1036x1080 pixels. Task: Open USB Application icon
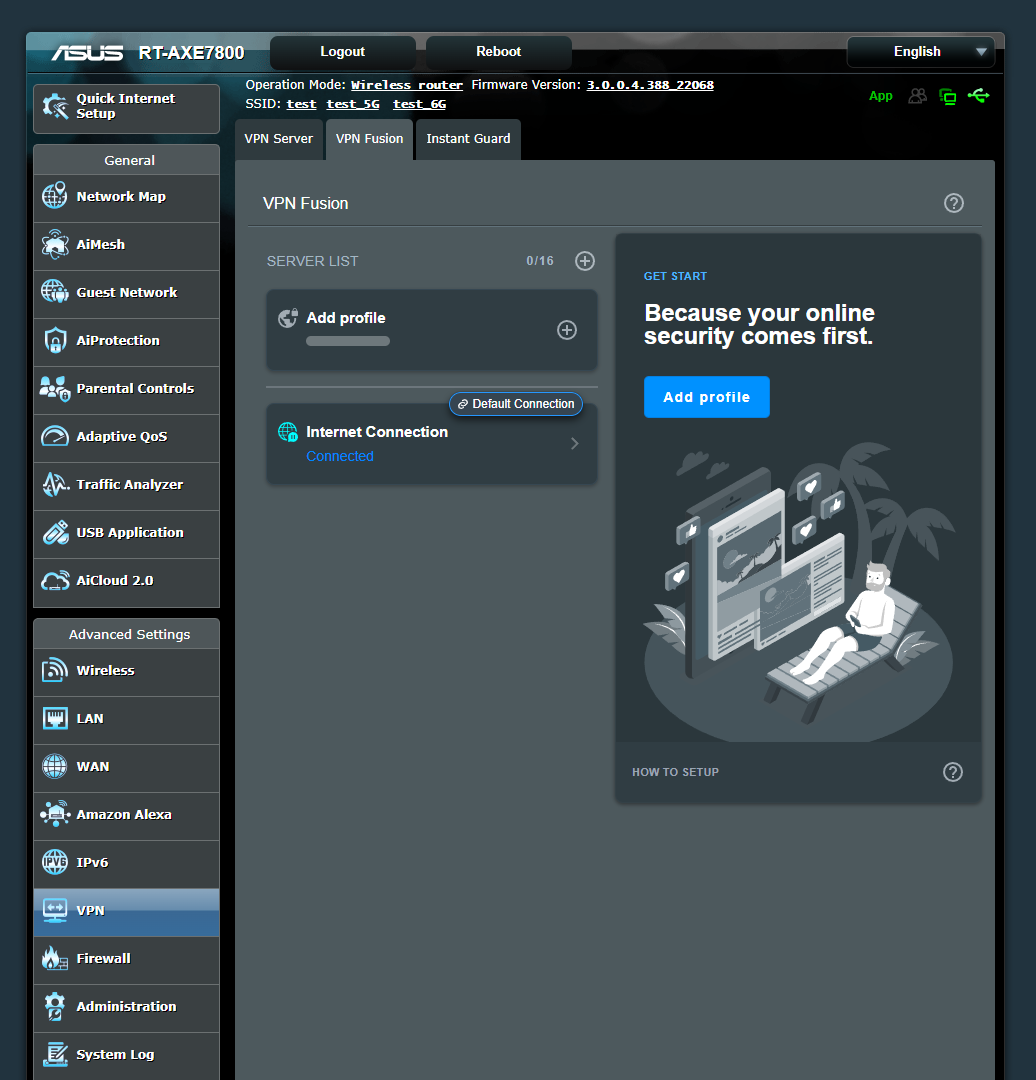(x=55, y=532)
